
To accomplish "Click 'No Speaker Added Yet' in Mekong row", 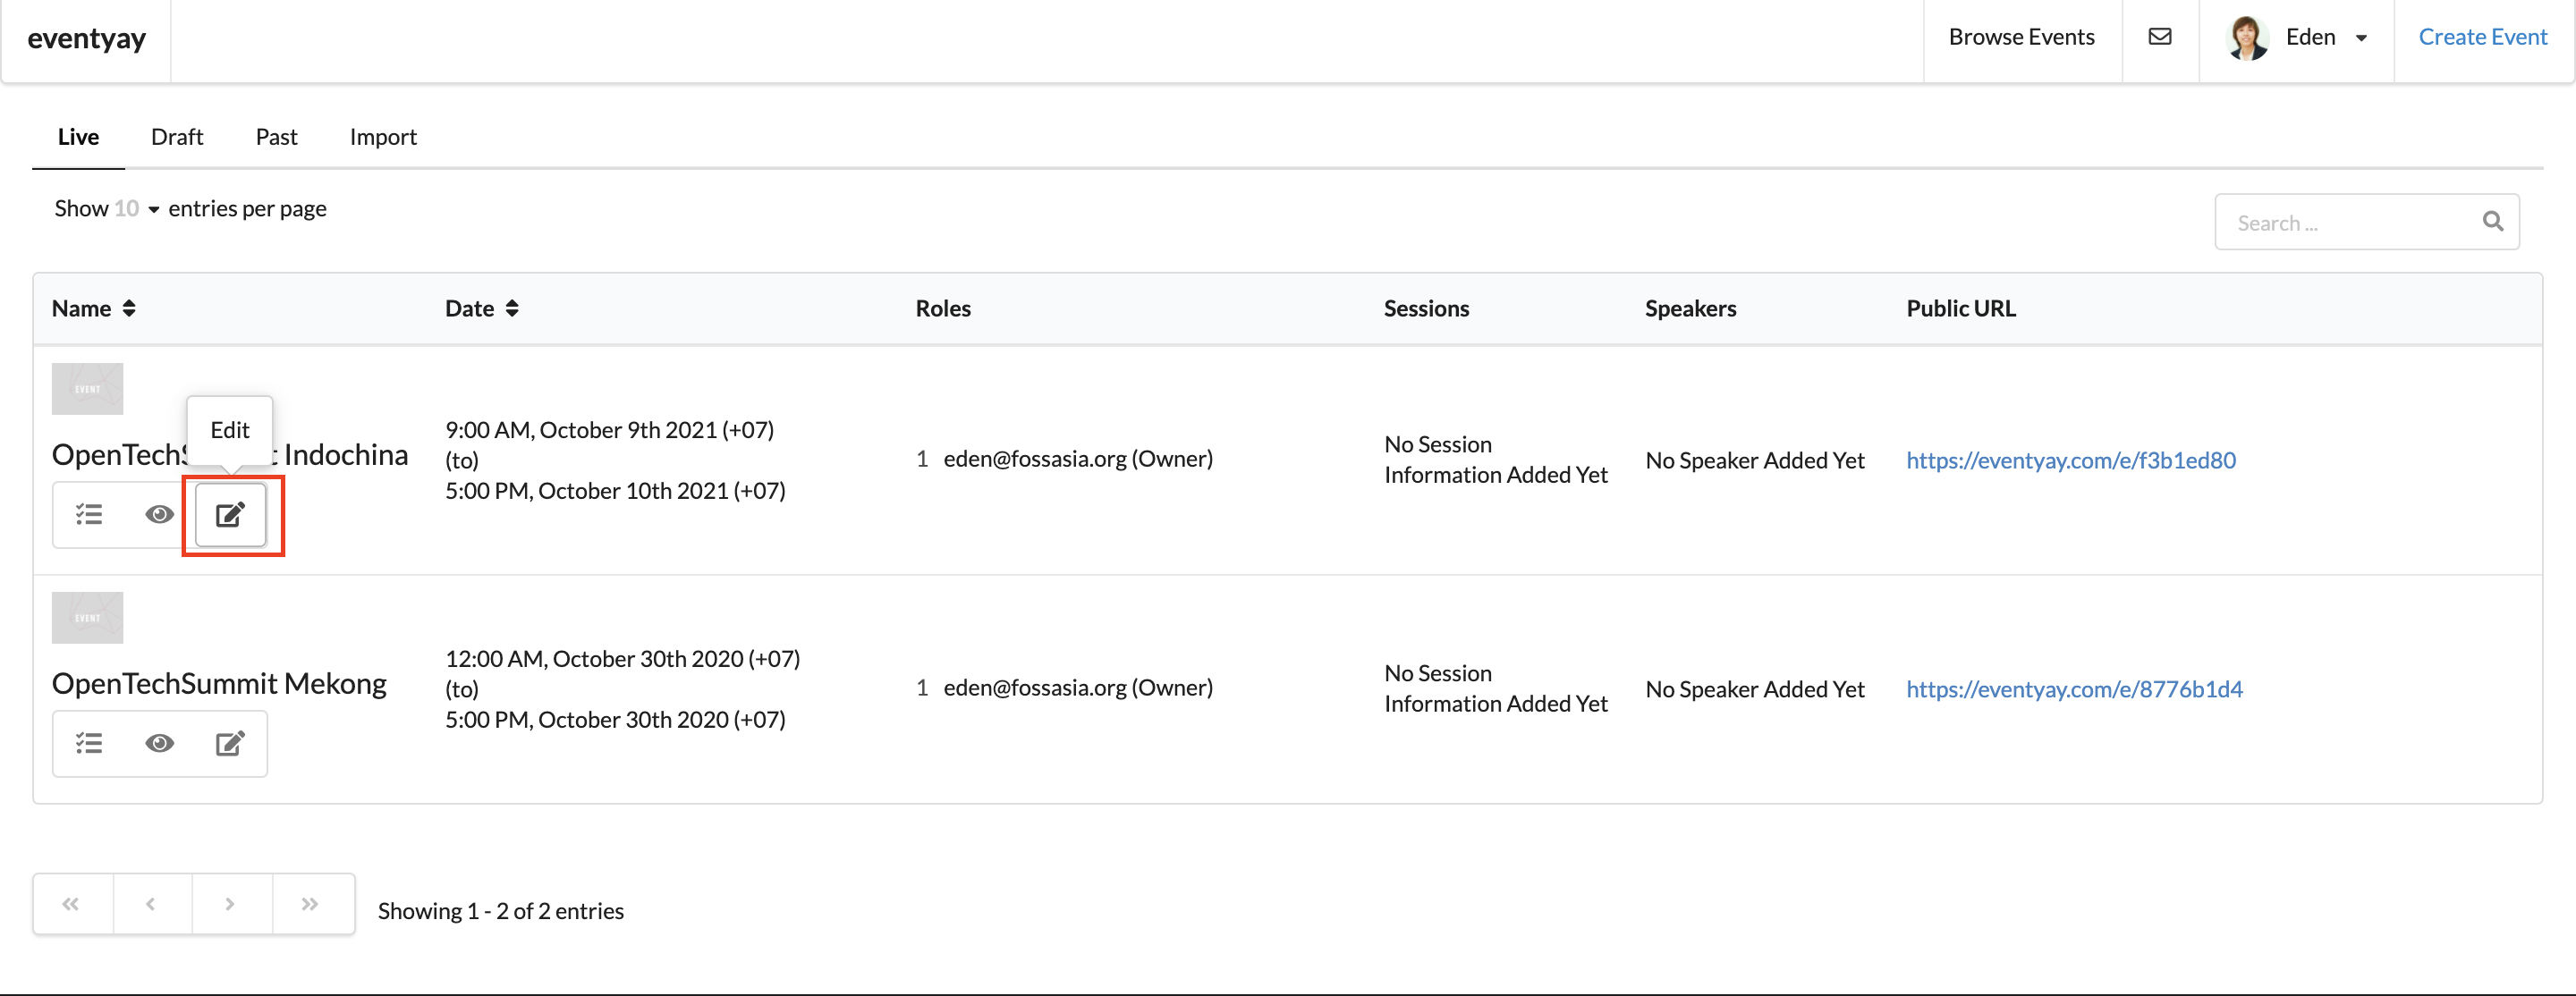I will pos(1755,689).
